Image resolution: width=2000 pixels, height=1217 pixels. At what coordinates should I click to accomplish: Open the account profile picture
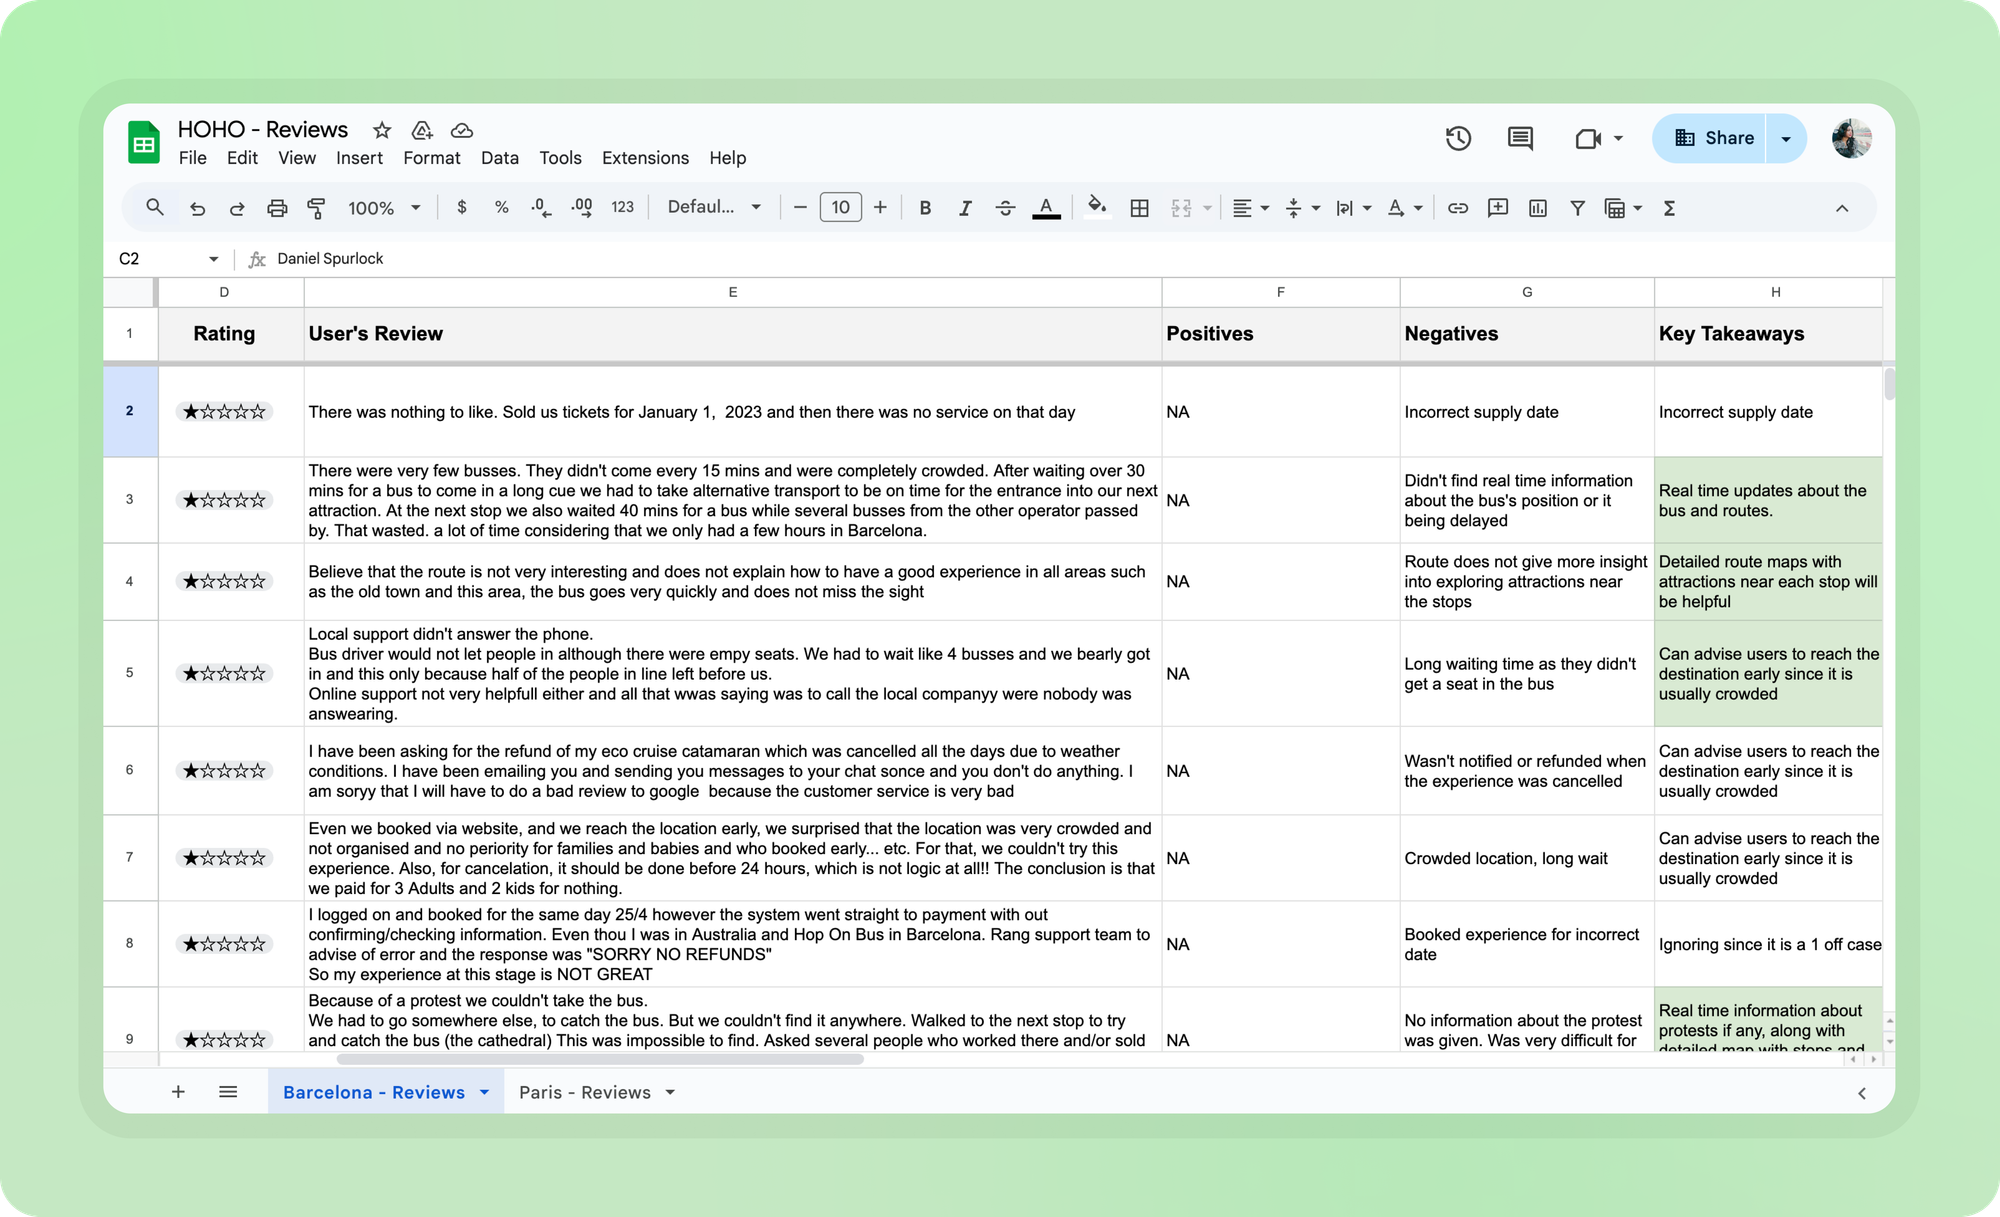(1851, 138)
